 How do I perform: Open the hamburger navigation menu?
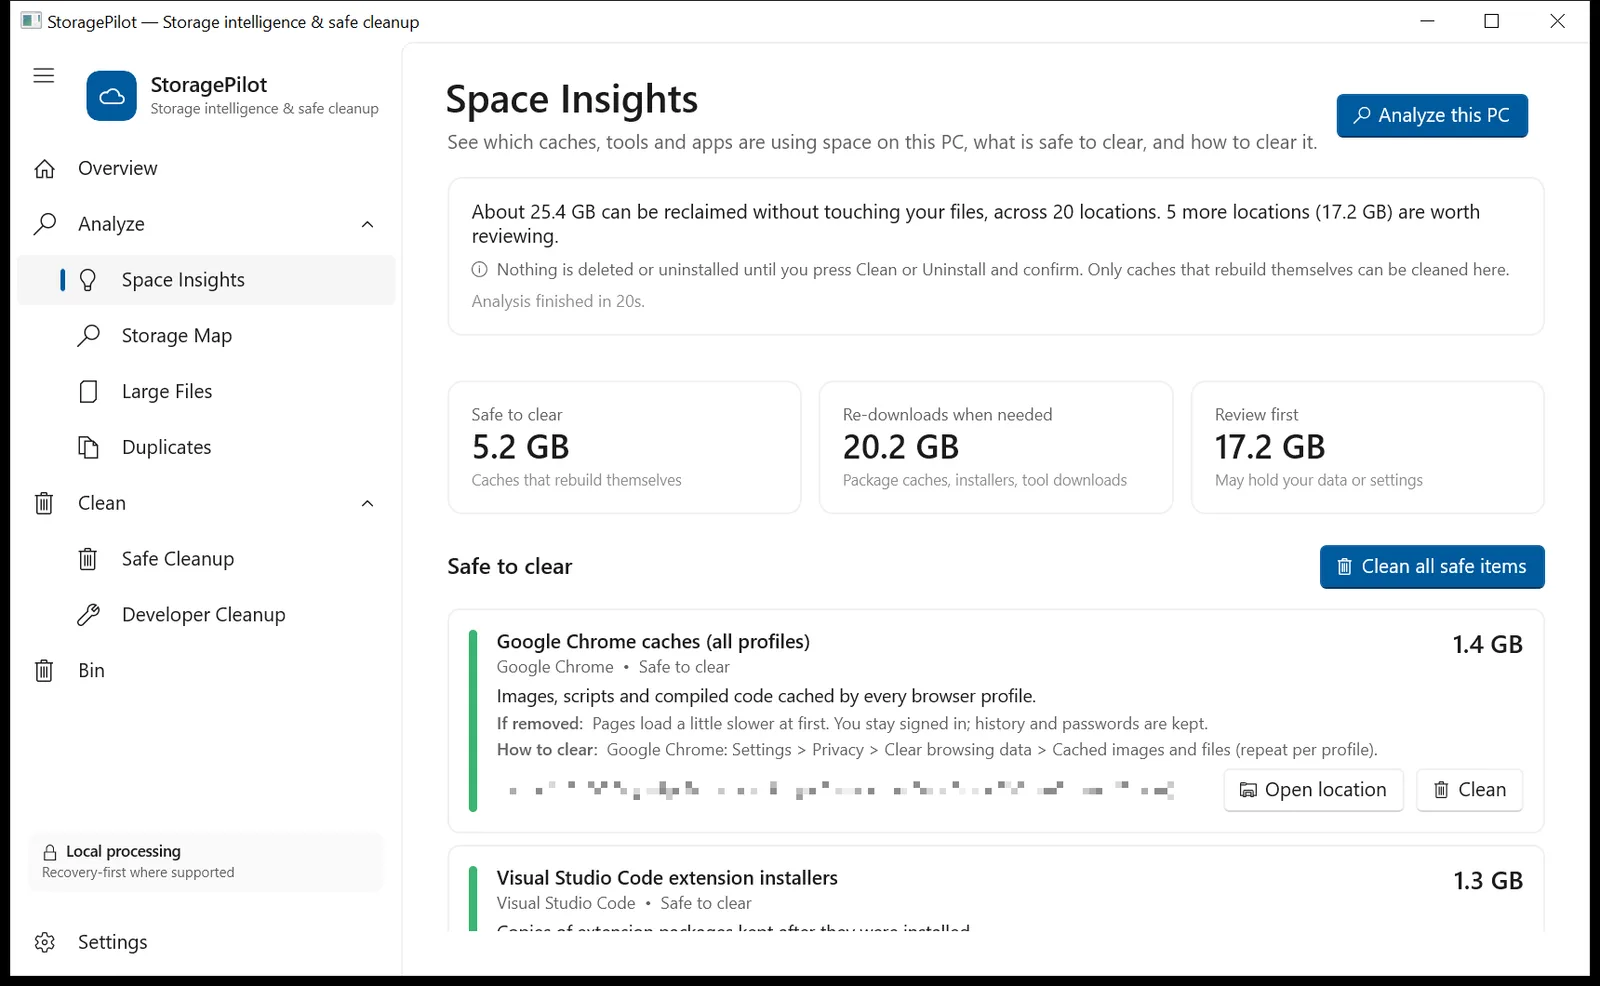(x=43, y=76)
